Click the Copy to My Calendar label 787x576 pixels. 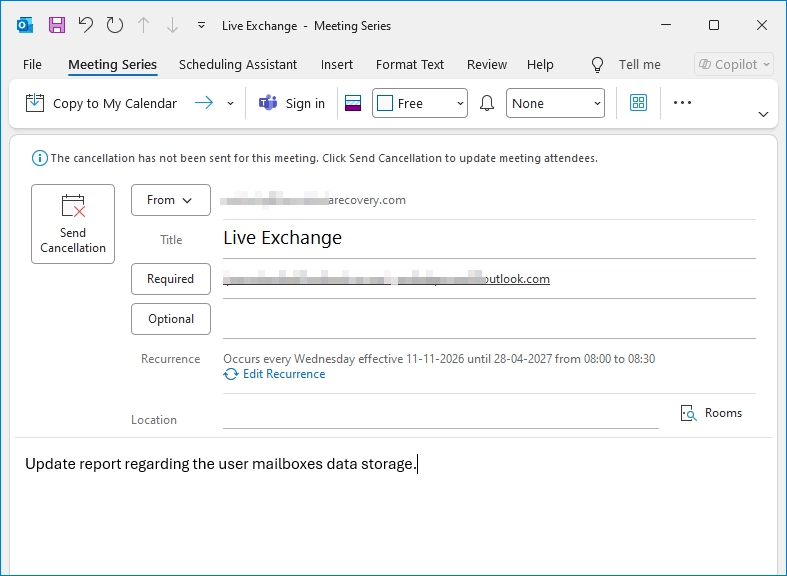(115, 103)
